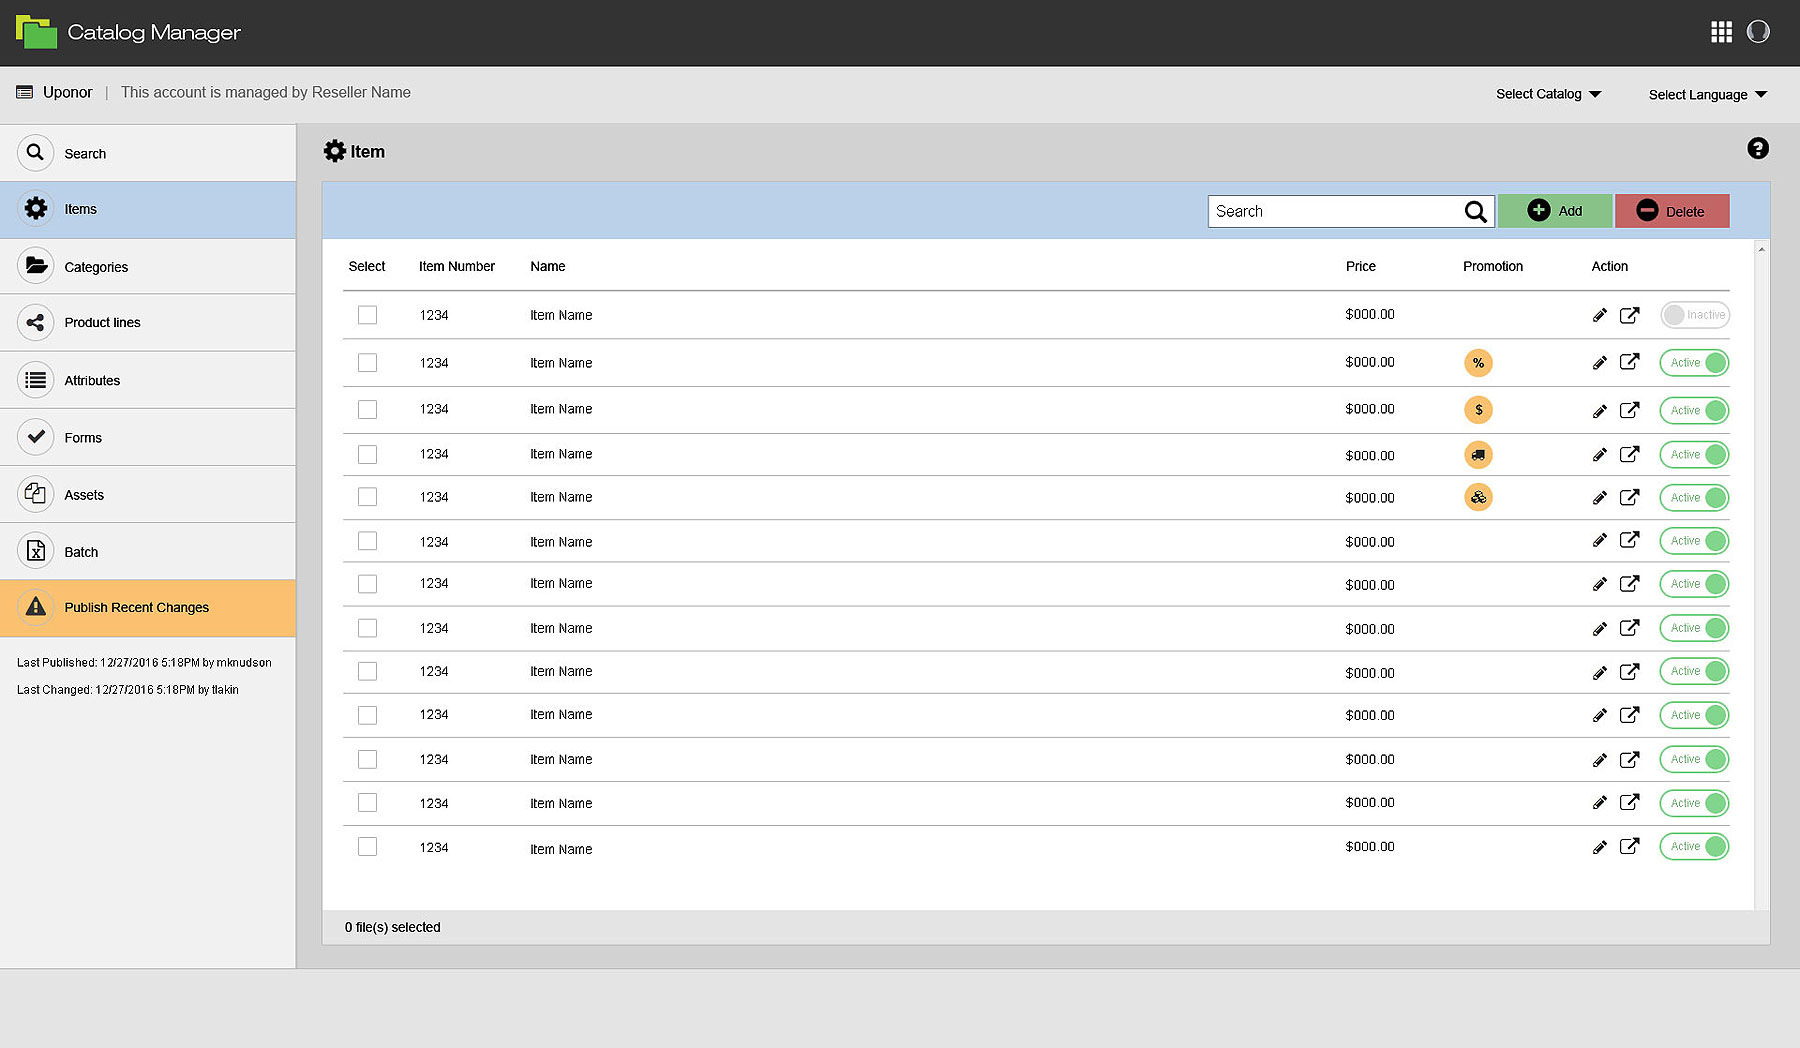Click the percent promotion icon
Screen dimensions: 1800x1048
(x=1478, y=363)
